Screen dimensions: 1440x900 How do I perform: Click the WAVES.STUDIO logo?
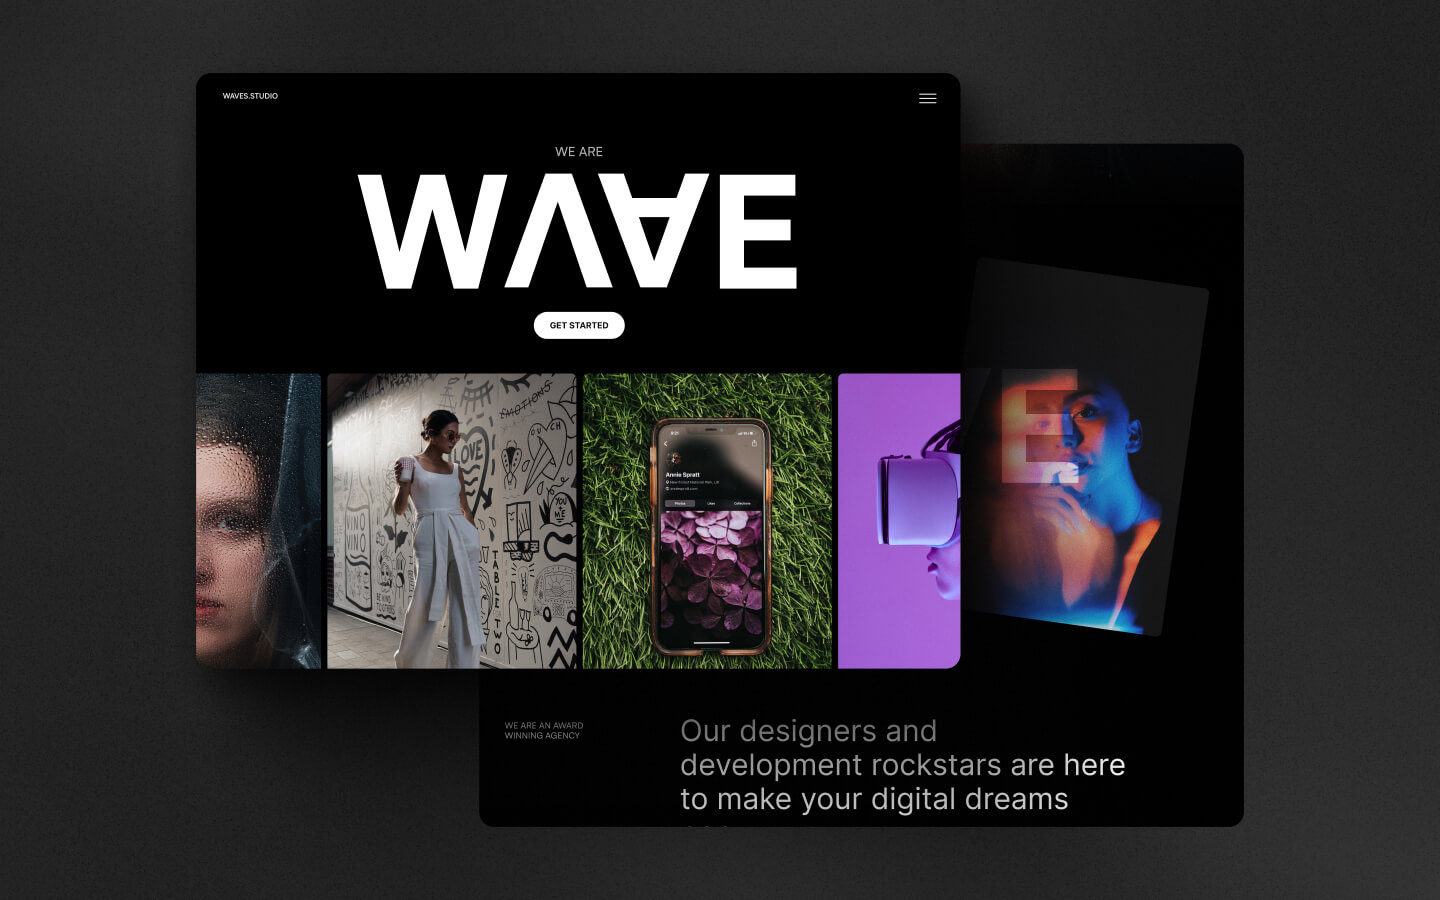point(250,96)
